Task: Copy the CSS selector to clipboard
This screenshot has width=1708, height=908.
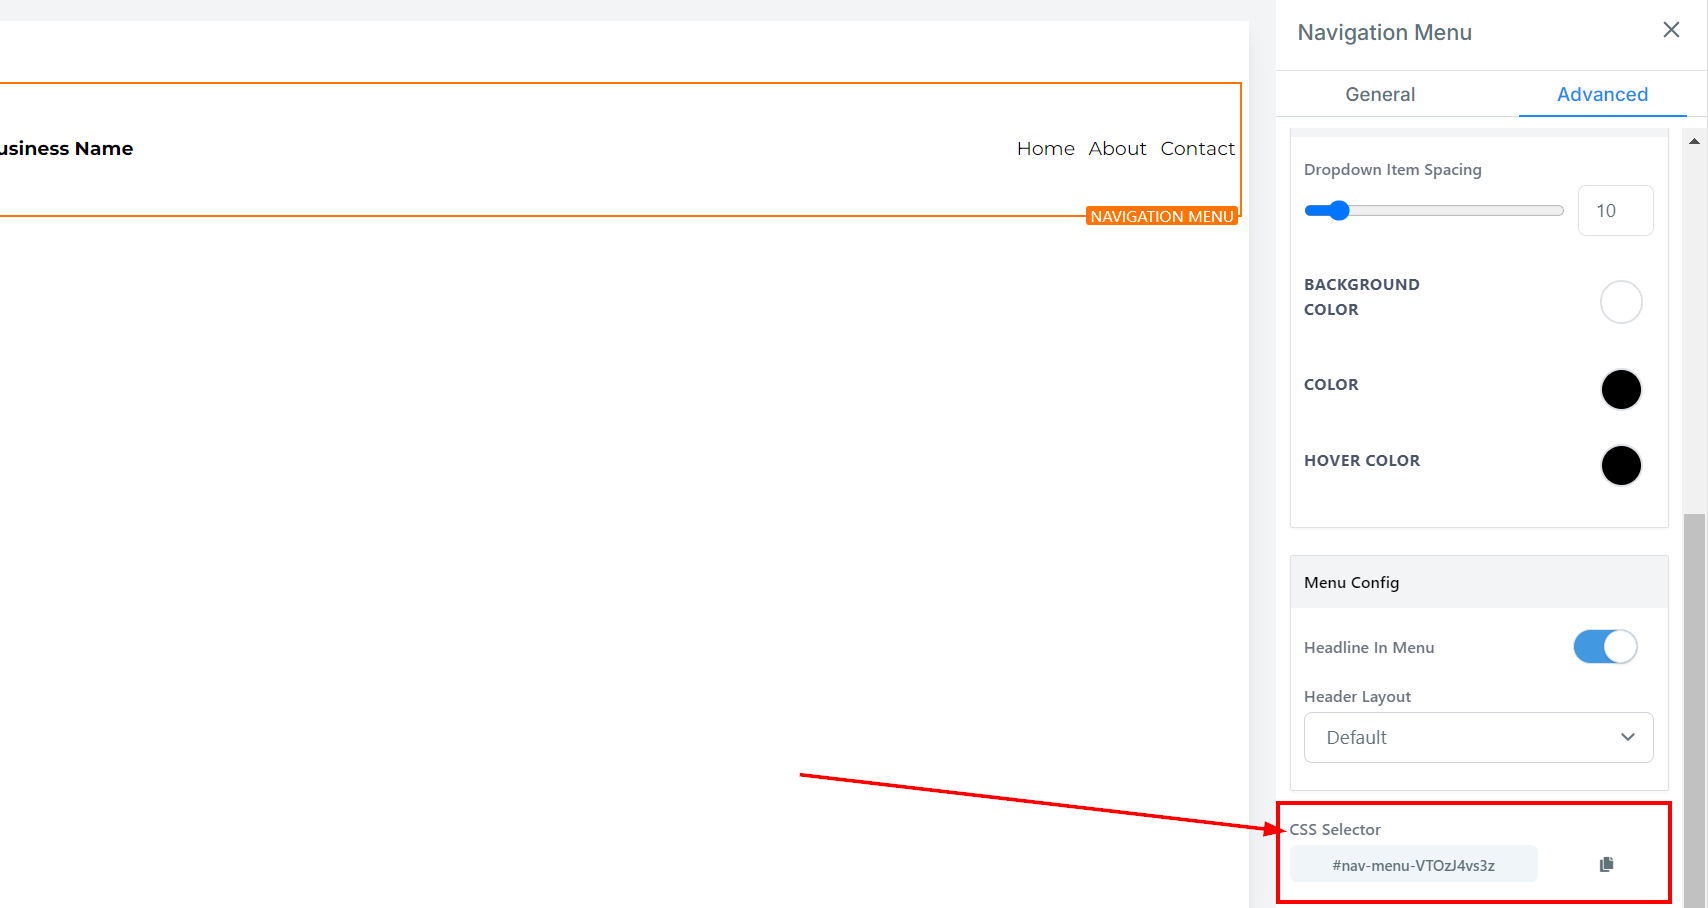Action: [1606, 864]
